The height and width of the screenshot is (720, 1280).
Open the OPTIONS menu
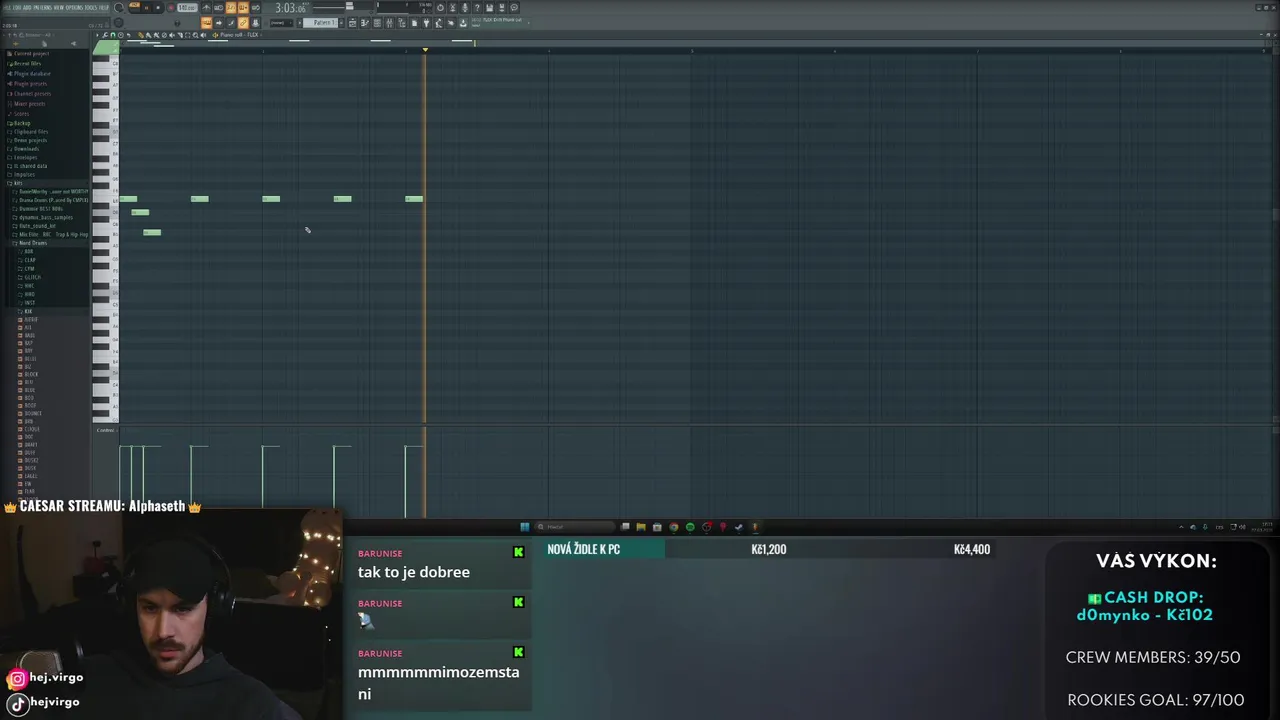(75, 7)
